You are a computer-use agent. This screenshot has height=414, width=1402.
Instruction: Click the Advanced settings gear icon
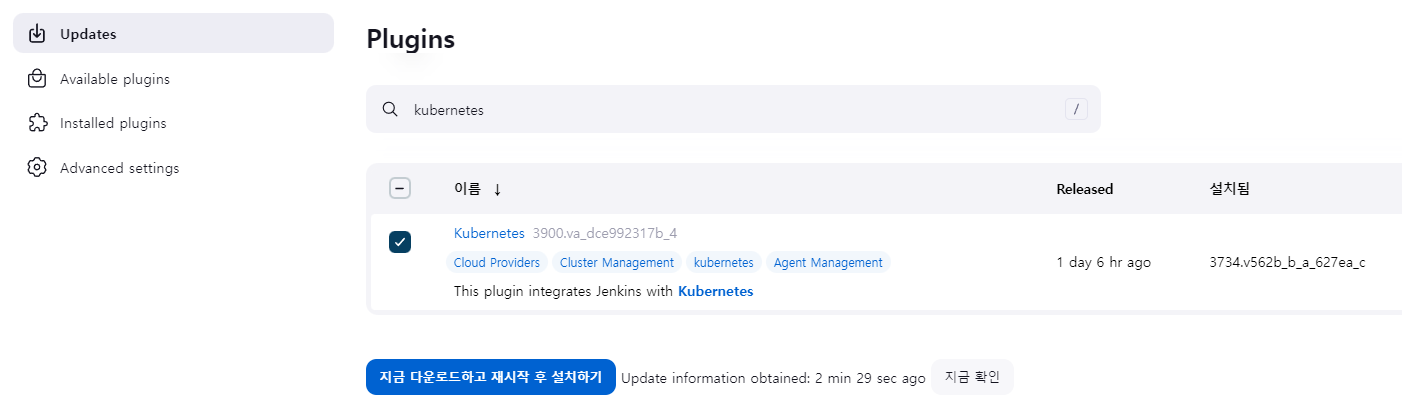tap(37, 168)
